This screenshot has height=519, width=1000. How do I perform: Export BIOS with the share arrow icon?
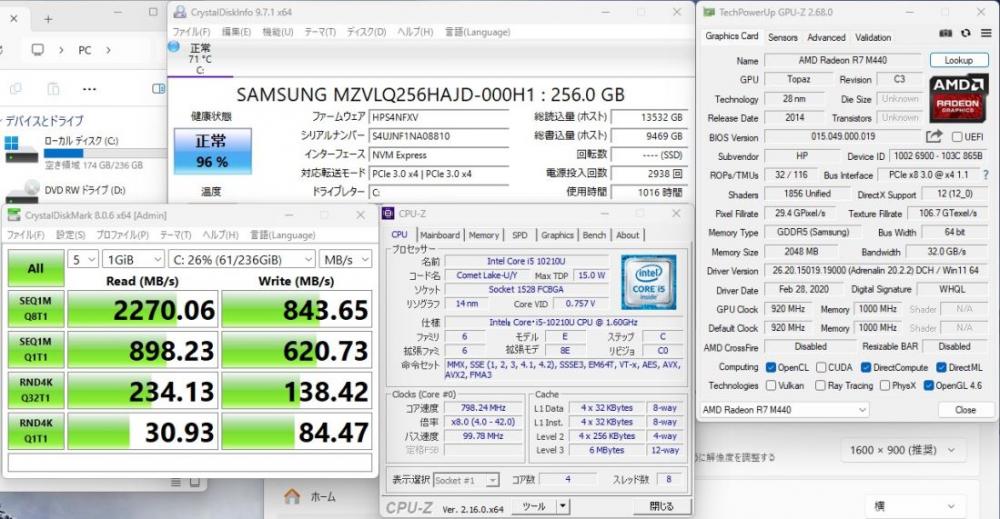(x=934, y=136)
